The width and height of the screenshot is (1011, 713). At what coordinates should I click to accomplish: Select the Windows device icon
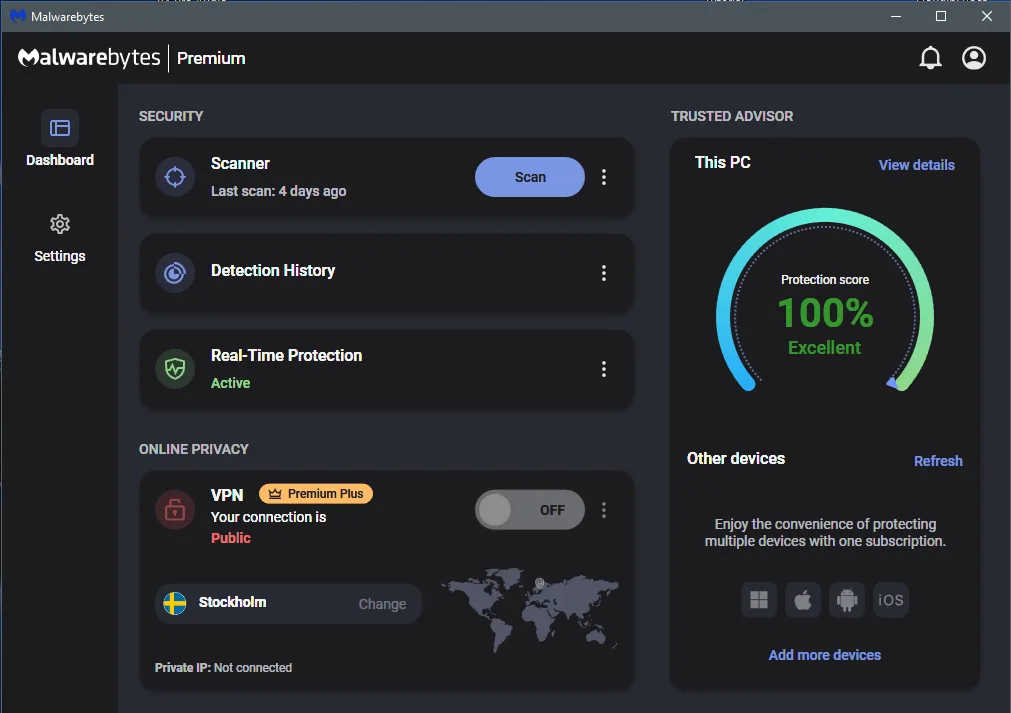[x=759, y=600]
